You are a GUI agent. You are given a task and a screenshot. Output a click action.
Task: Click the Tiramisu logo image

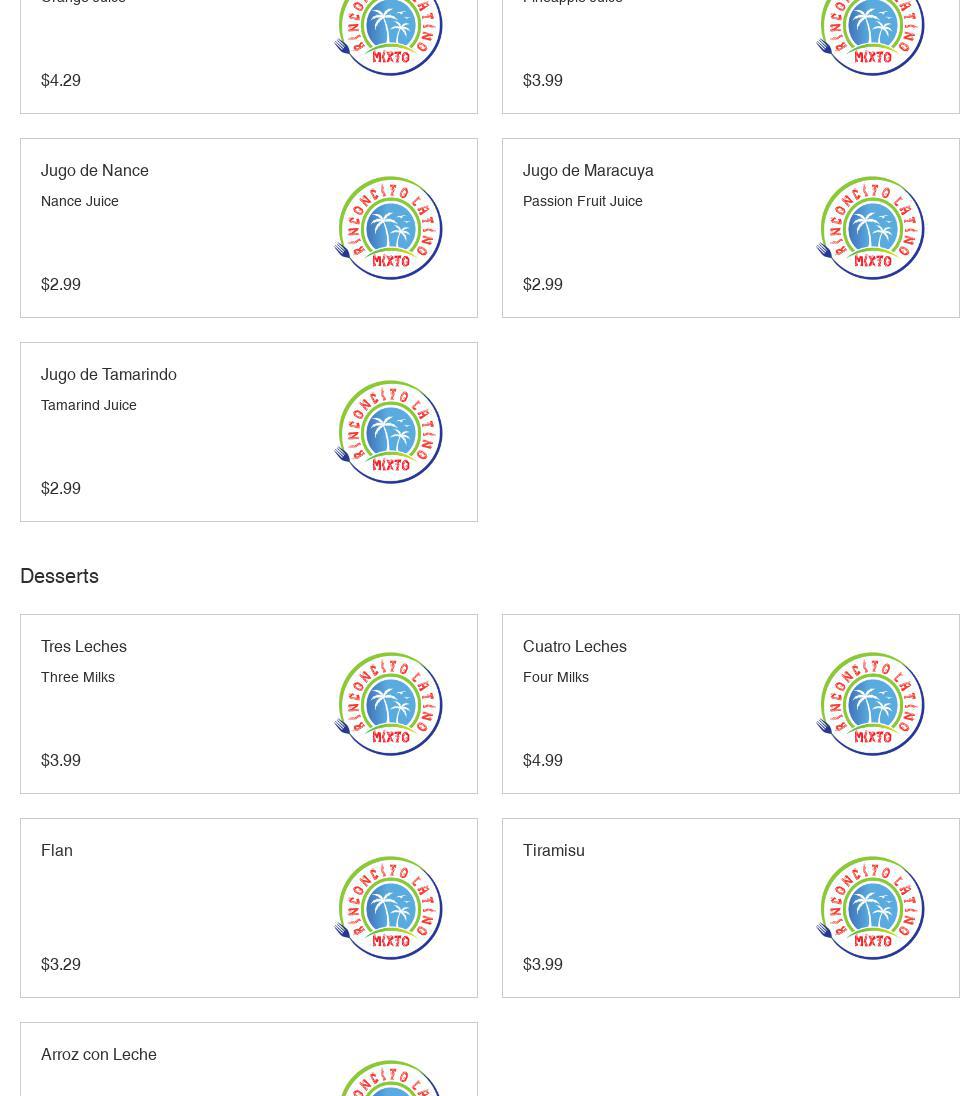point(870,908)
